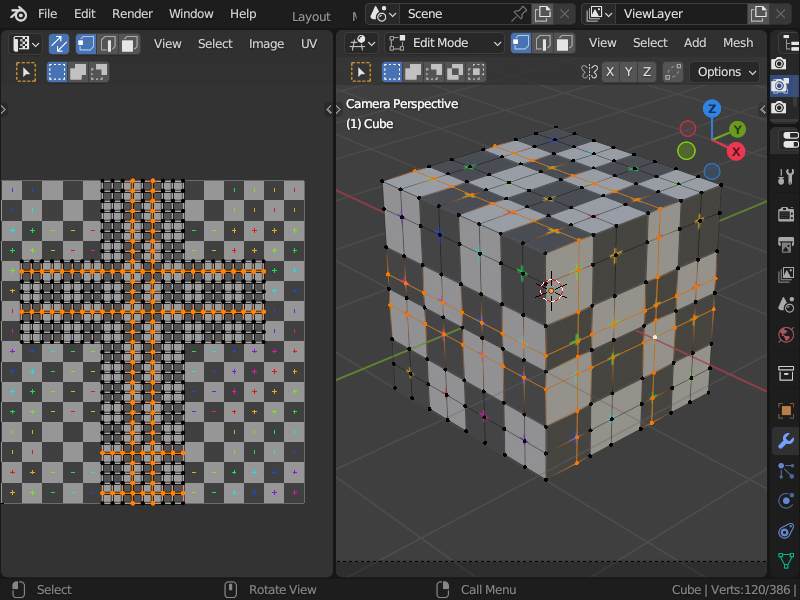Open the Render properties tab
This screenshot has height=600, width=800.
pyautogui.click(x=786, y=213)
